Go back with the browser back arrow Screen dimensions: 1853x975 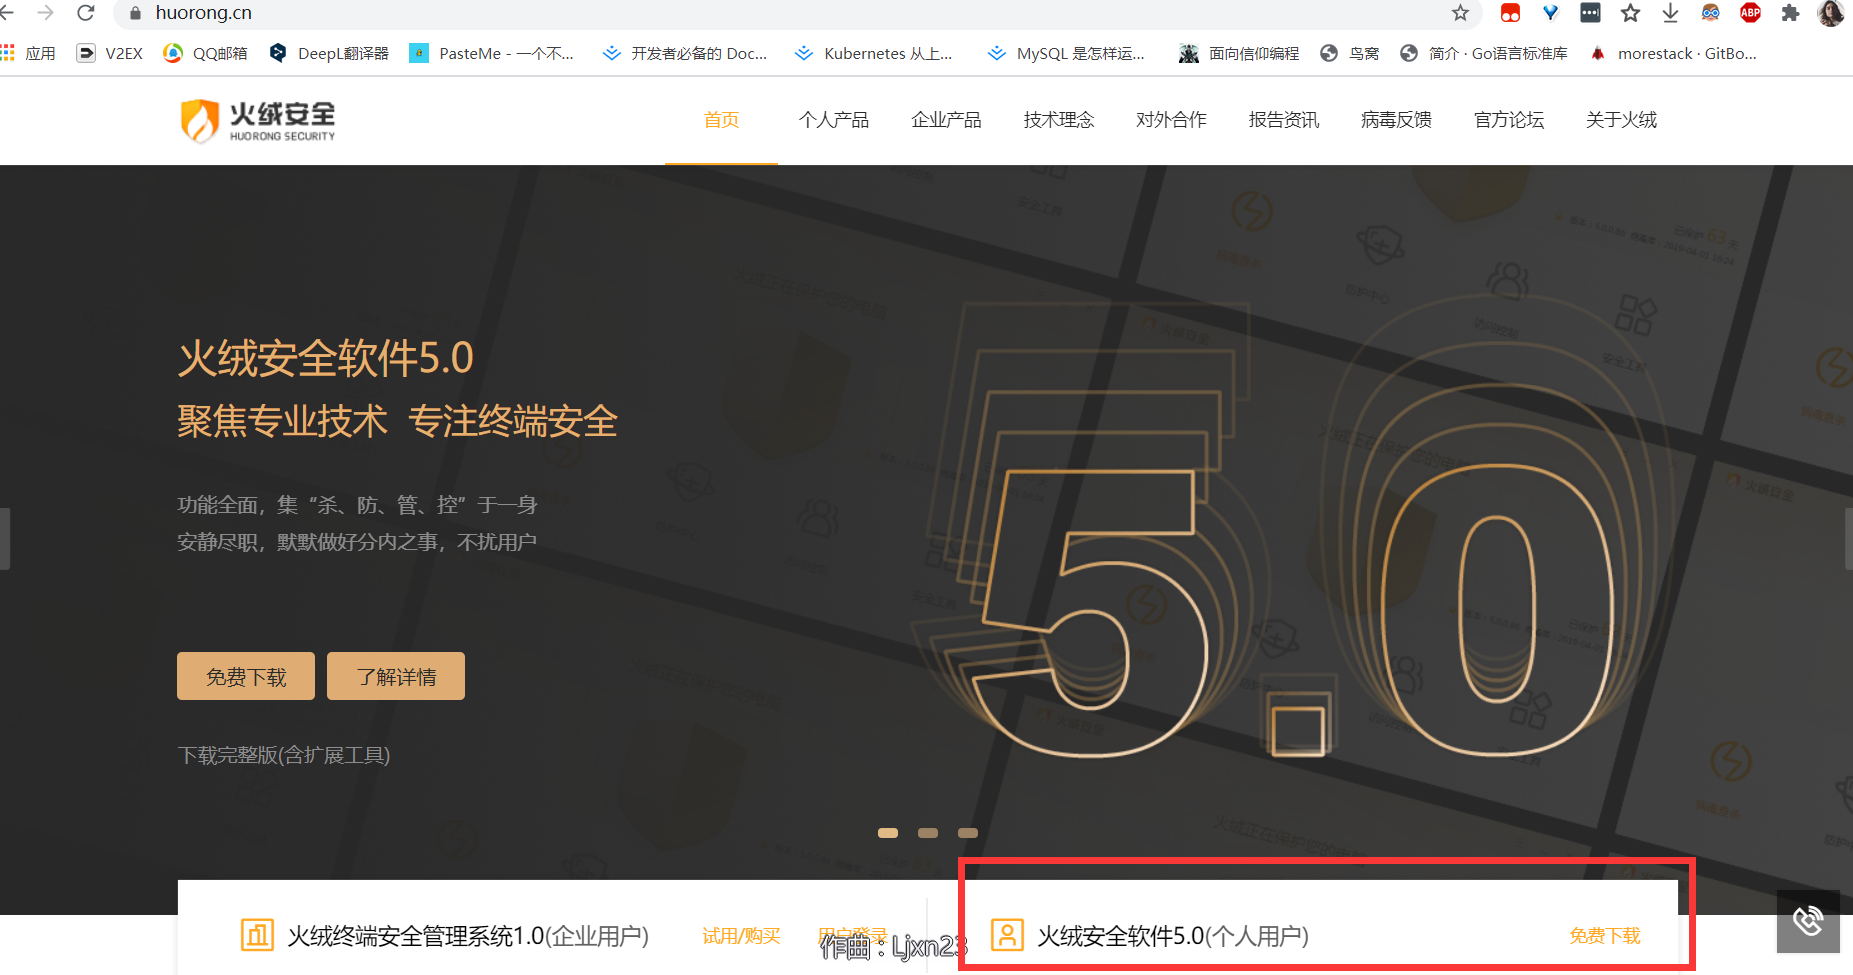coord(6,13)
